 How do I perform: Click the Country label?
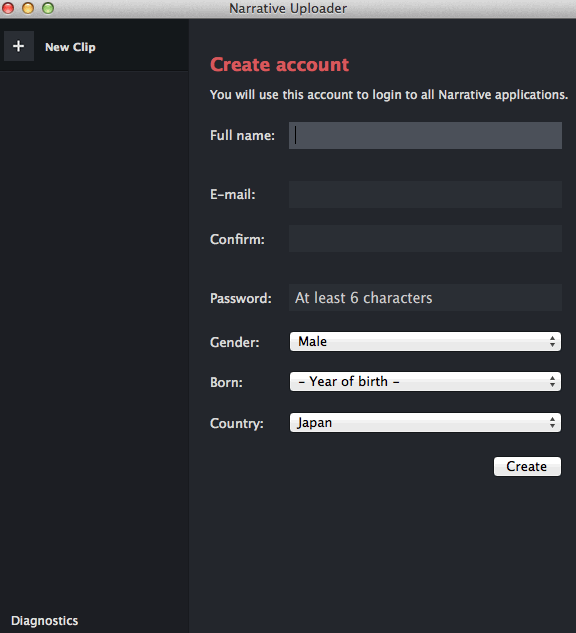[x=237, y=423]
